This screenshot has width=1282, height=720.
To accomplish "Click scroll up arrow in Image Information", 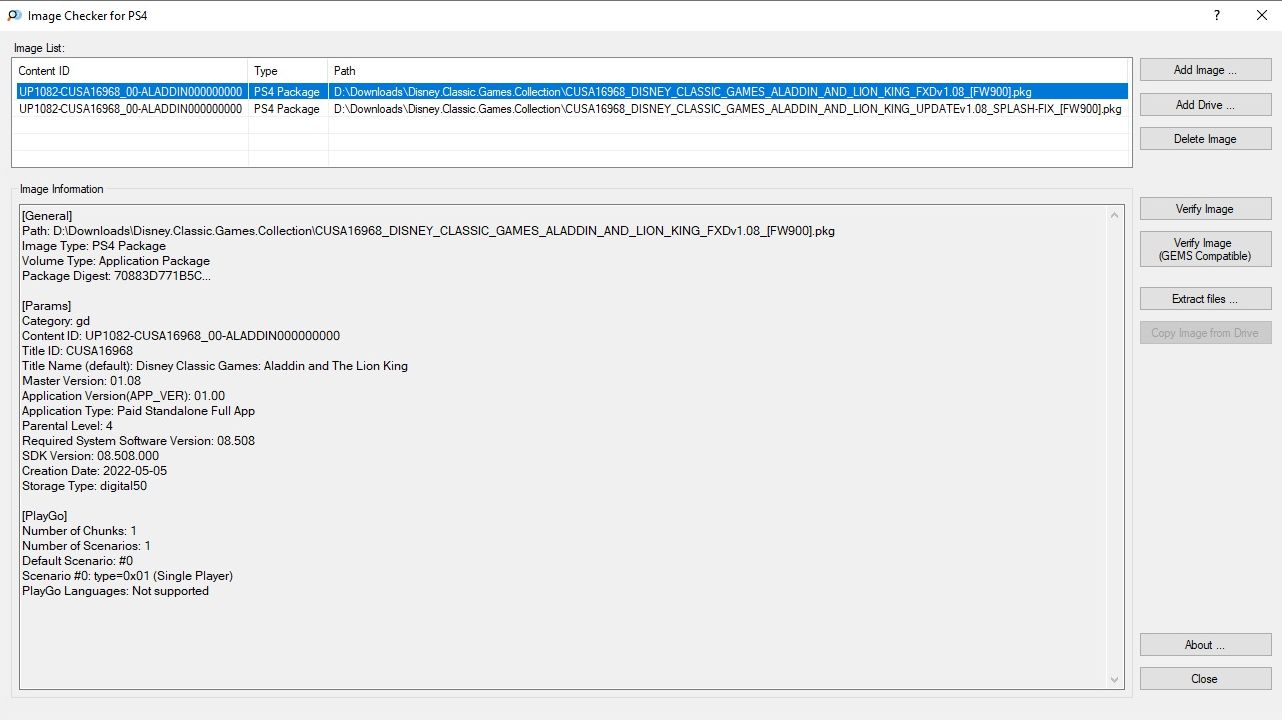I will click(x=1115, y=214).
